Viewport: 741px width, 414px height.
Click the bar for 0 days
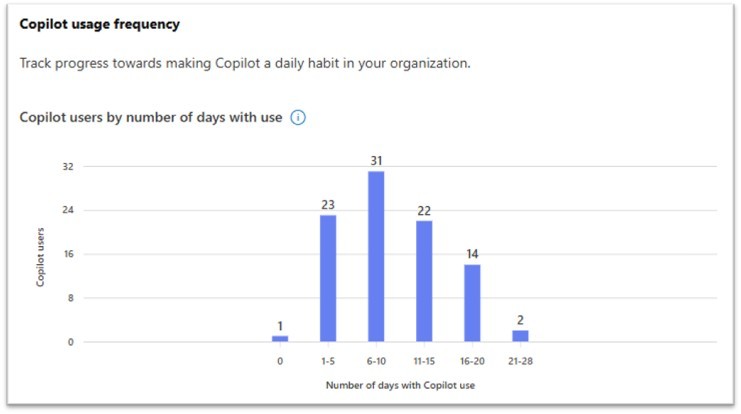point(280,338)
